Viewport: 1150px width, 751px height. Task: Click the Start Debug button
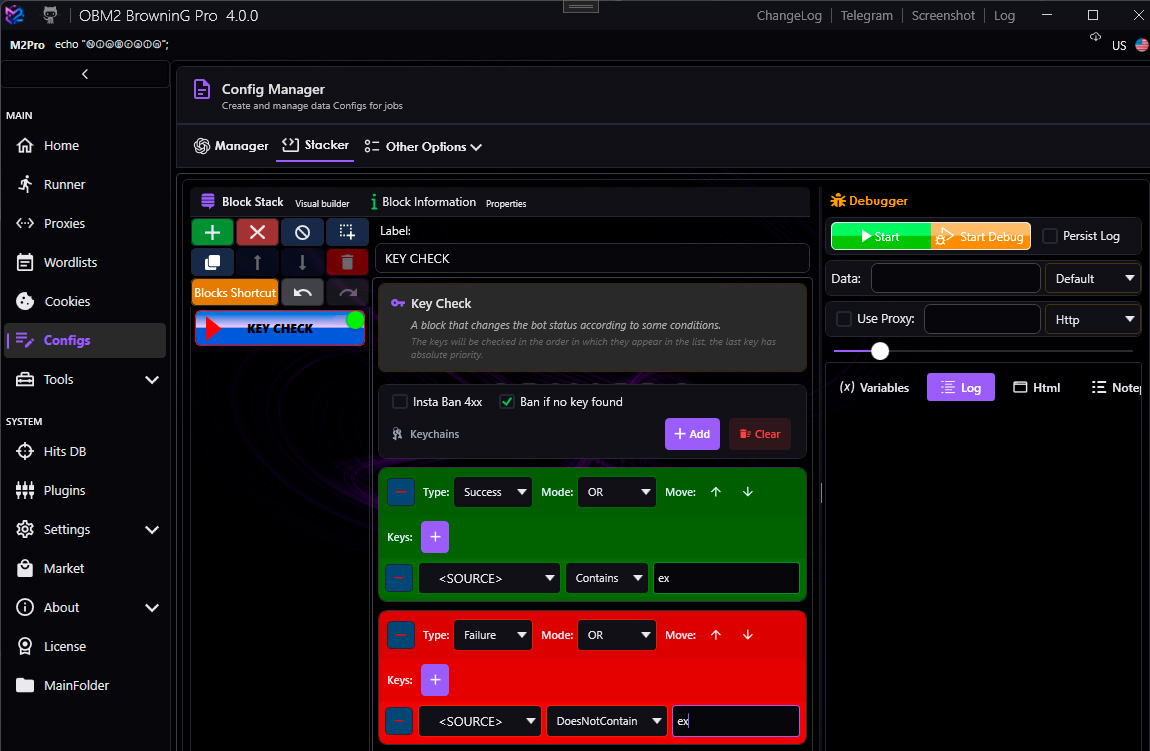click(x=981, y=236)
